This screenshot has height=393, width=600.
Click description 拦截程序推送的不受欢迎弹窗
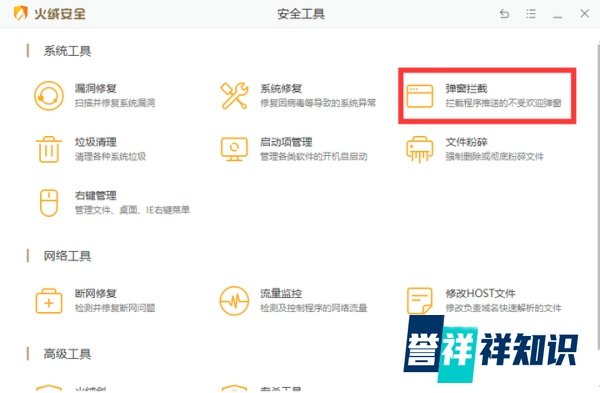(504, 103)
